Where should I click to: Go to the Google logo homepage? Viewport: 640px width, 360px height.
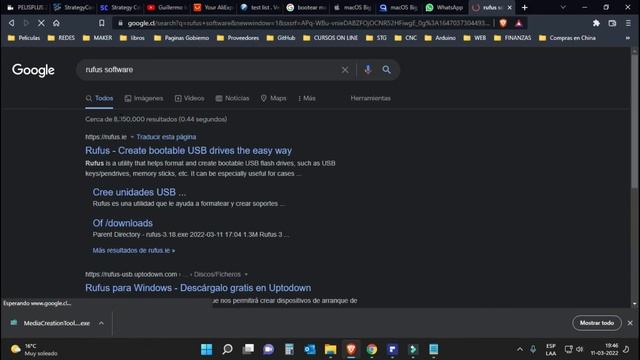[33, 70]
